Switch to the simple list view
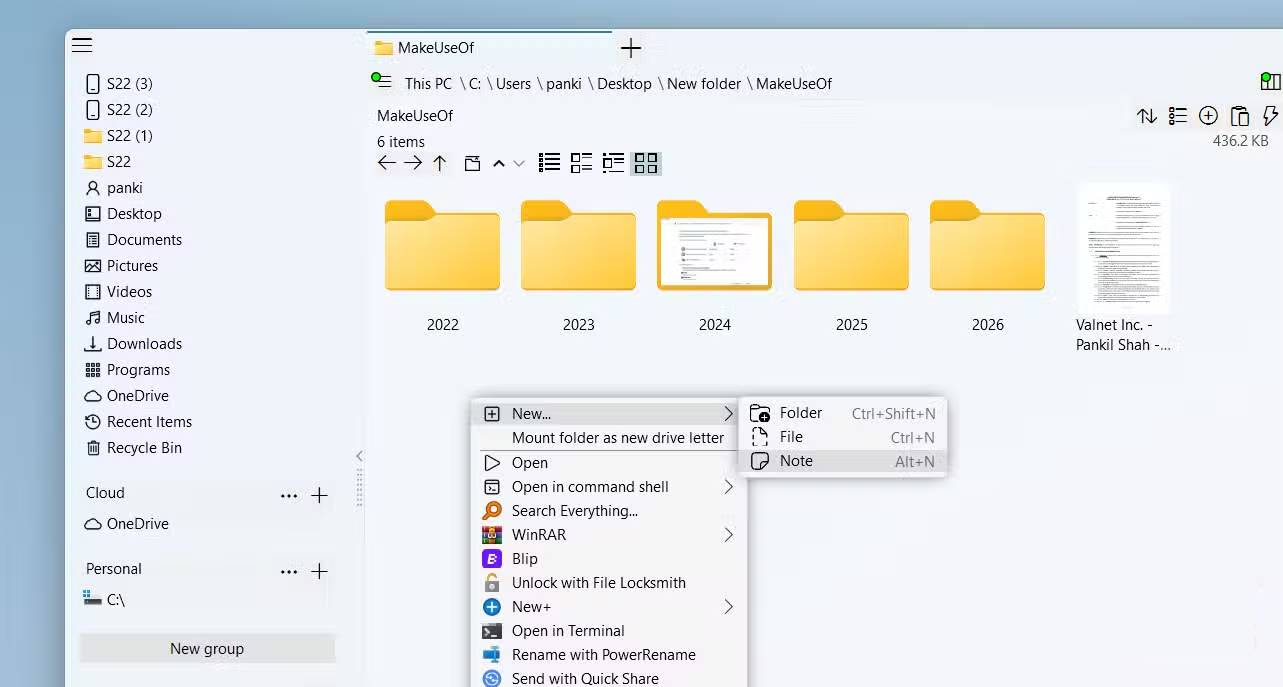This screenshot has height=687, width=1283. (x=549, y=163)
